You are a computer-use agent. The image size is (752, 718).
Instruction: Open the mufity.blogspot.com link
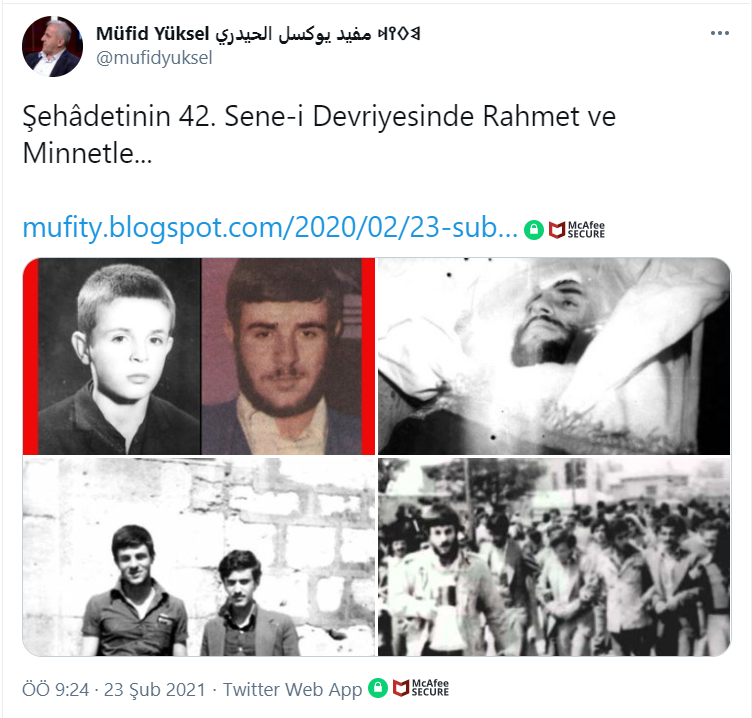point(270,227)
